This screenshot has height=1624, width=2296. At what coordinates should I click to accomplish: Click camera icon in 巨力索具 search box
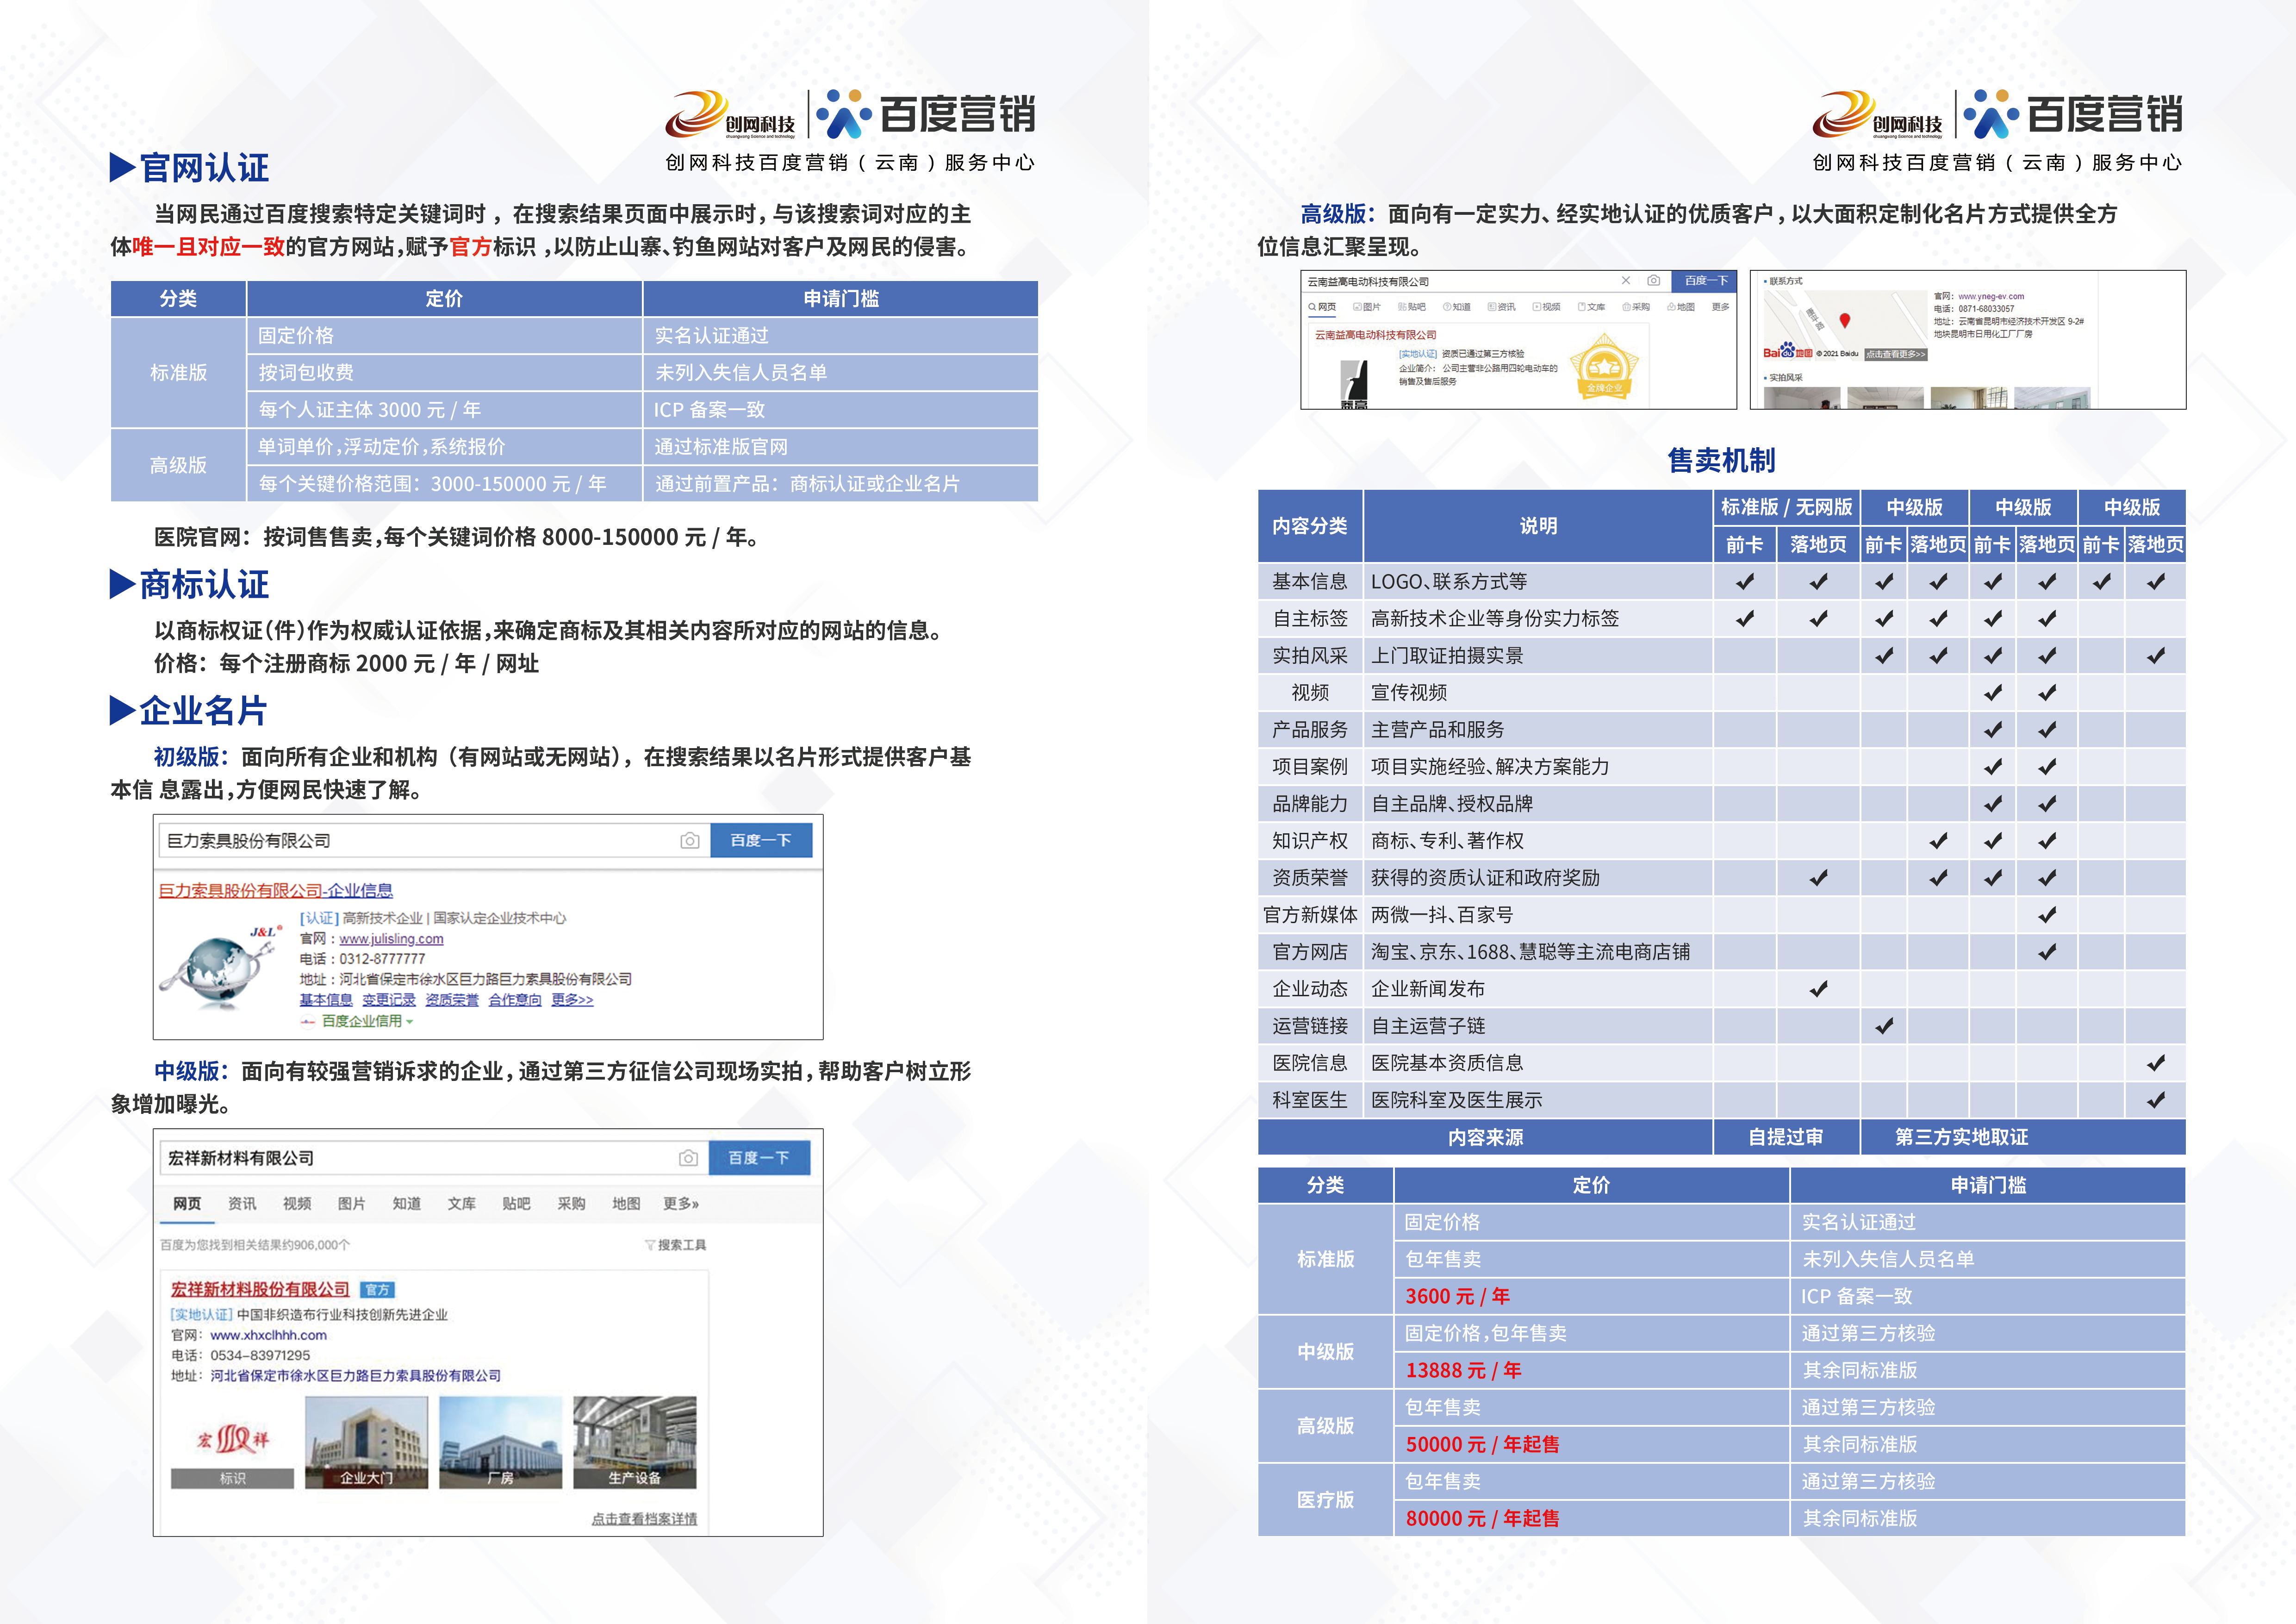689,841
